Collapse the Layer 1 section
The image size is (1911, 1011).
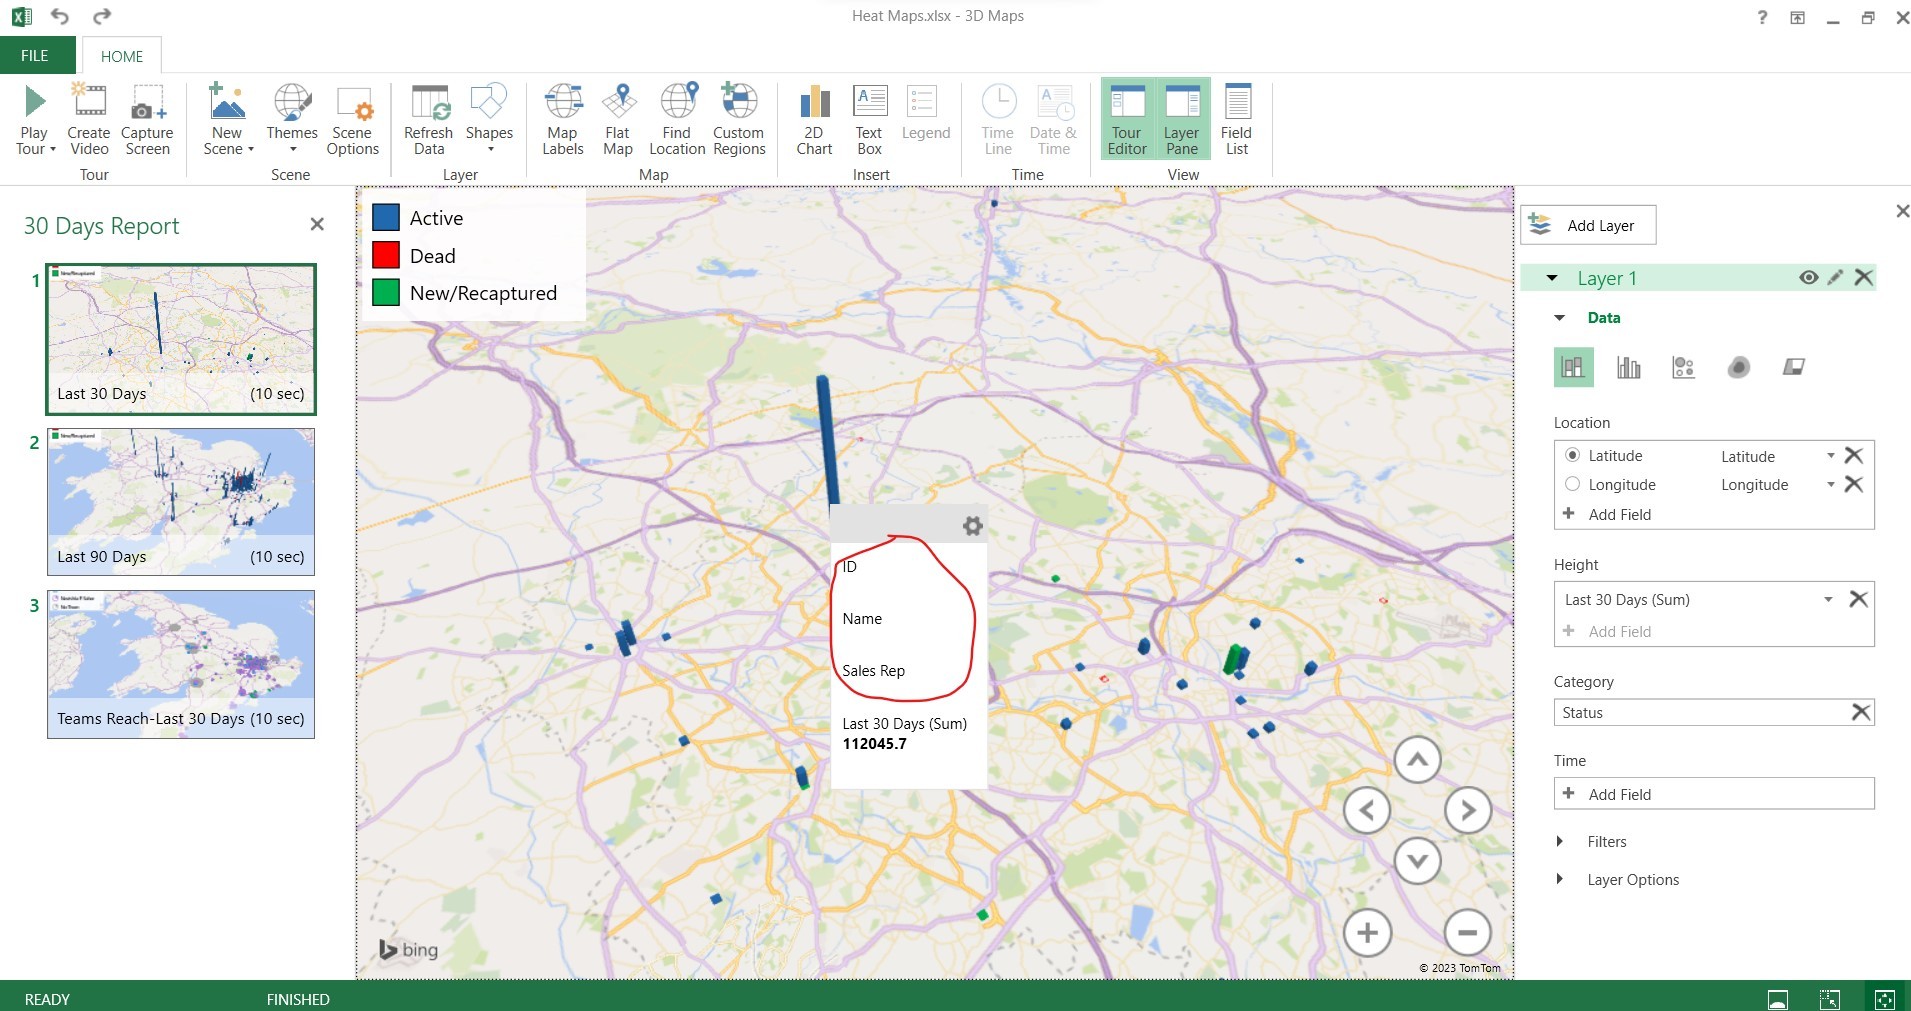point(1552,278)
